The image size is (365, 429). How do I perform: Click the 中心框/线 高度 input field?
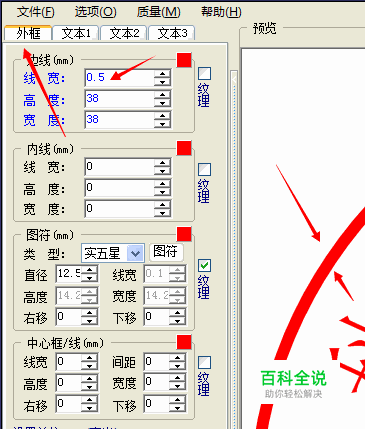pyautogui.click(x=69, y=382)
